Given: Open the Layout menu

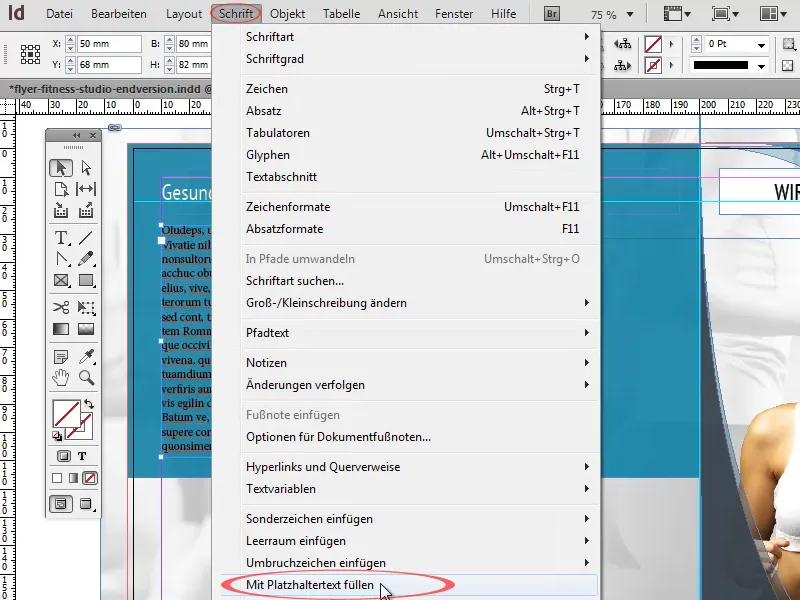Looking at the screenshot, I should click(184, 14).
